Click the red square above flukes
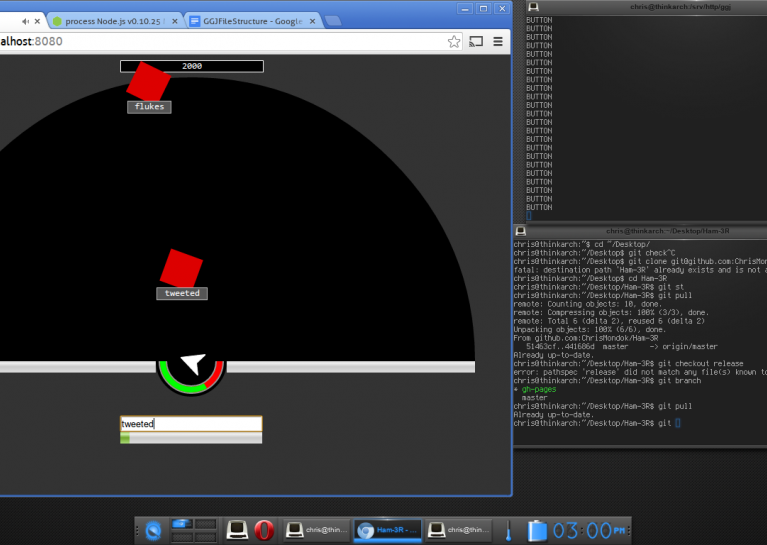 (x=148, y=81)
